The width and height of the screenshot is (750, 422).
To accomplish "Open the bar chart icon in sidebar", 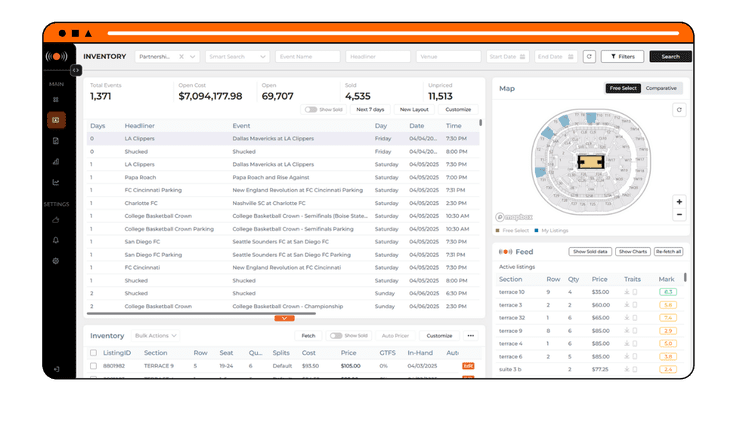I will [56, 161].
